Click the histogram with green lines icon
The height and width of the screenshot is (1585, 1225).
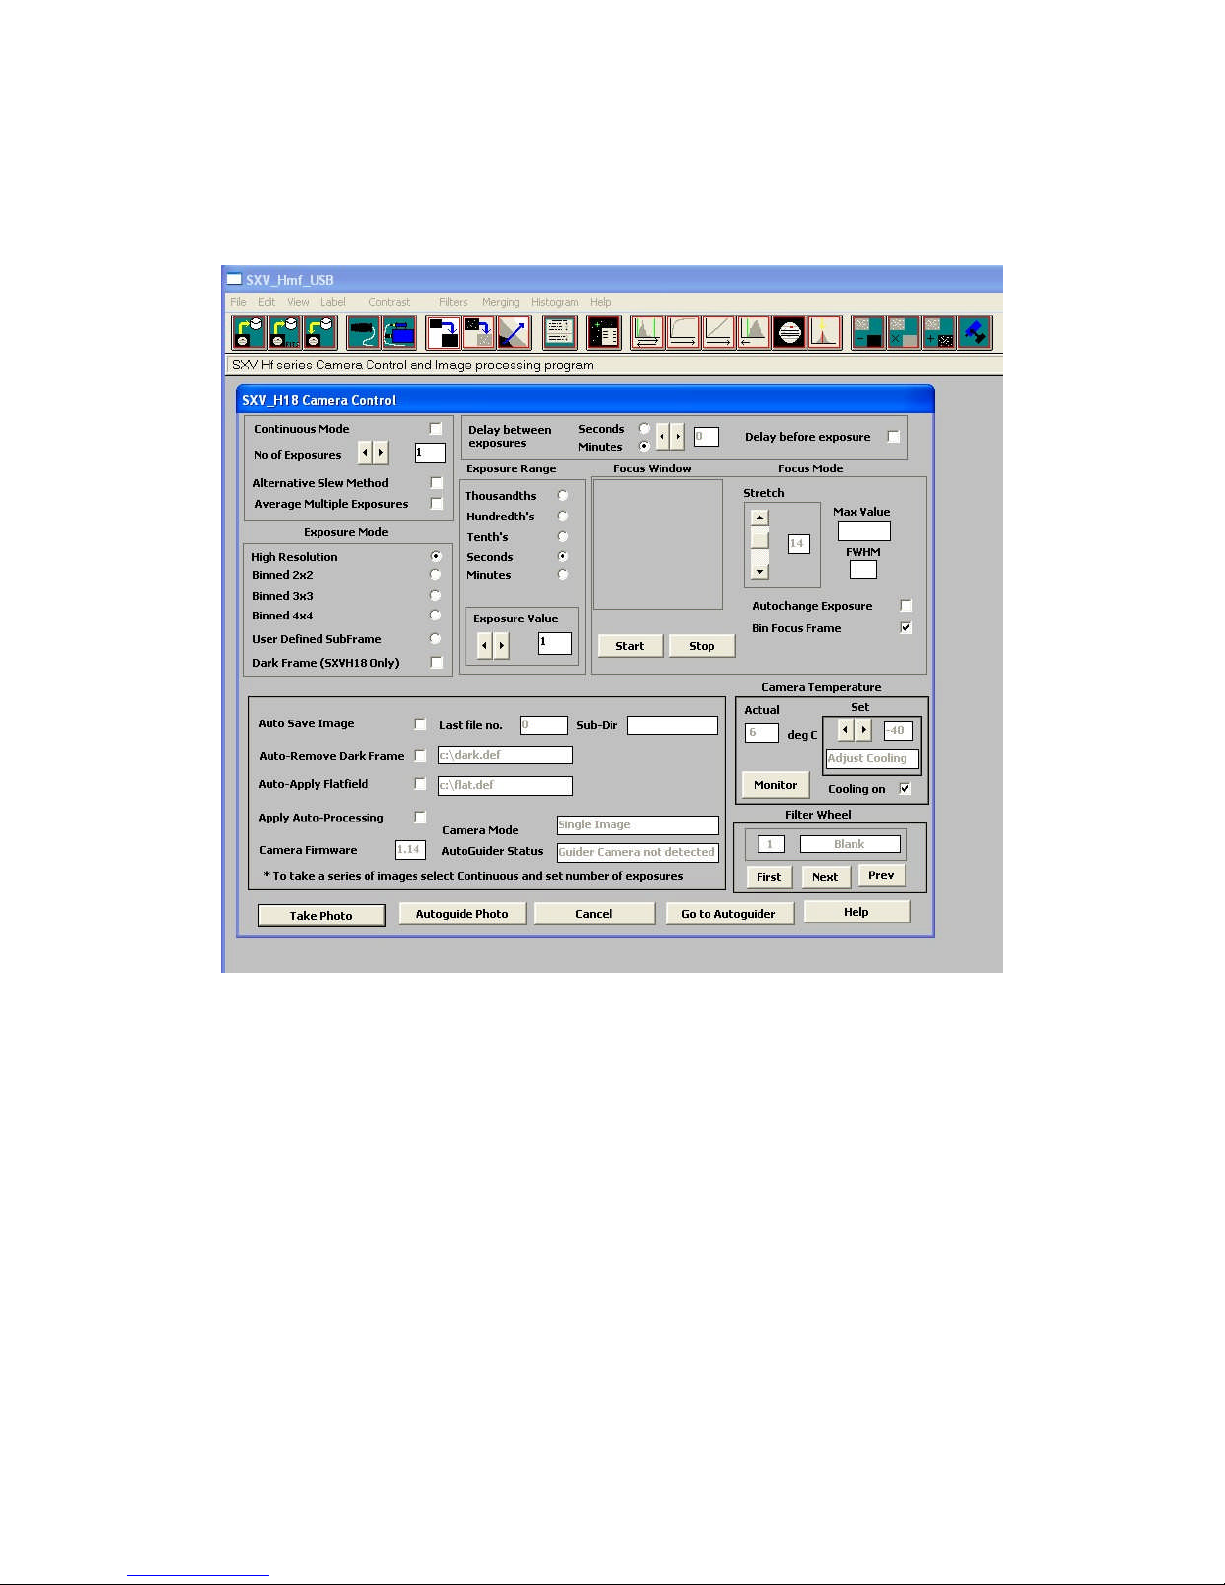[x=647, y=332]
